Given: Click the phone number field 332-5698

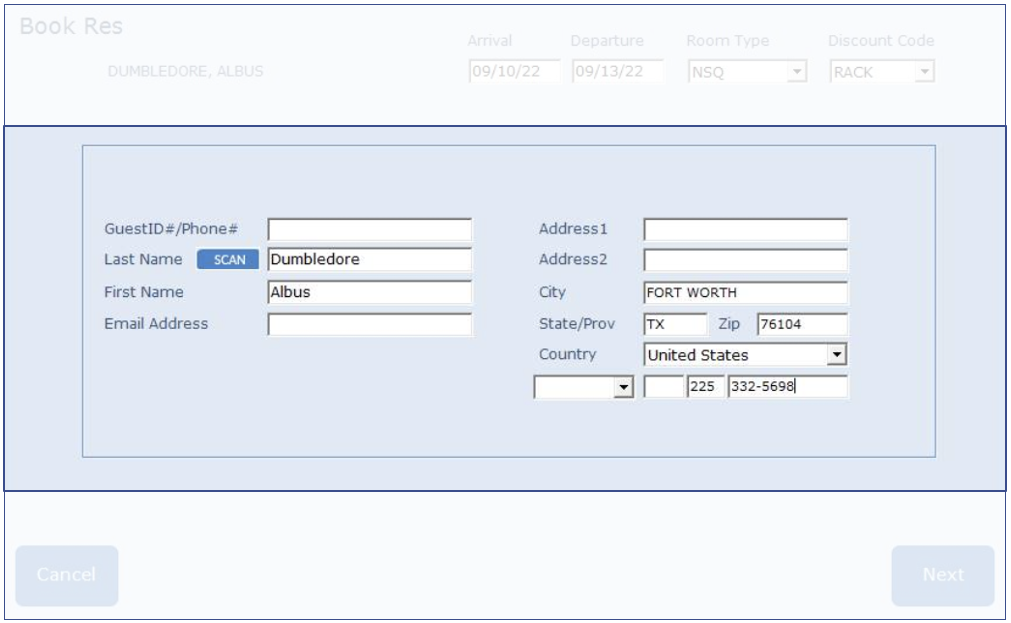Looking at the screenshot, I should 787,387.
